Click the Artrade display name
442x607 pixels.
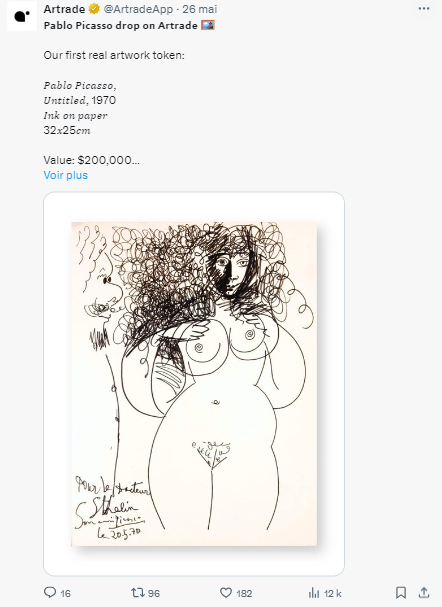[64, 9]
